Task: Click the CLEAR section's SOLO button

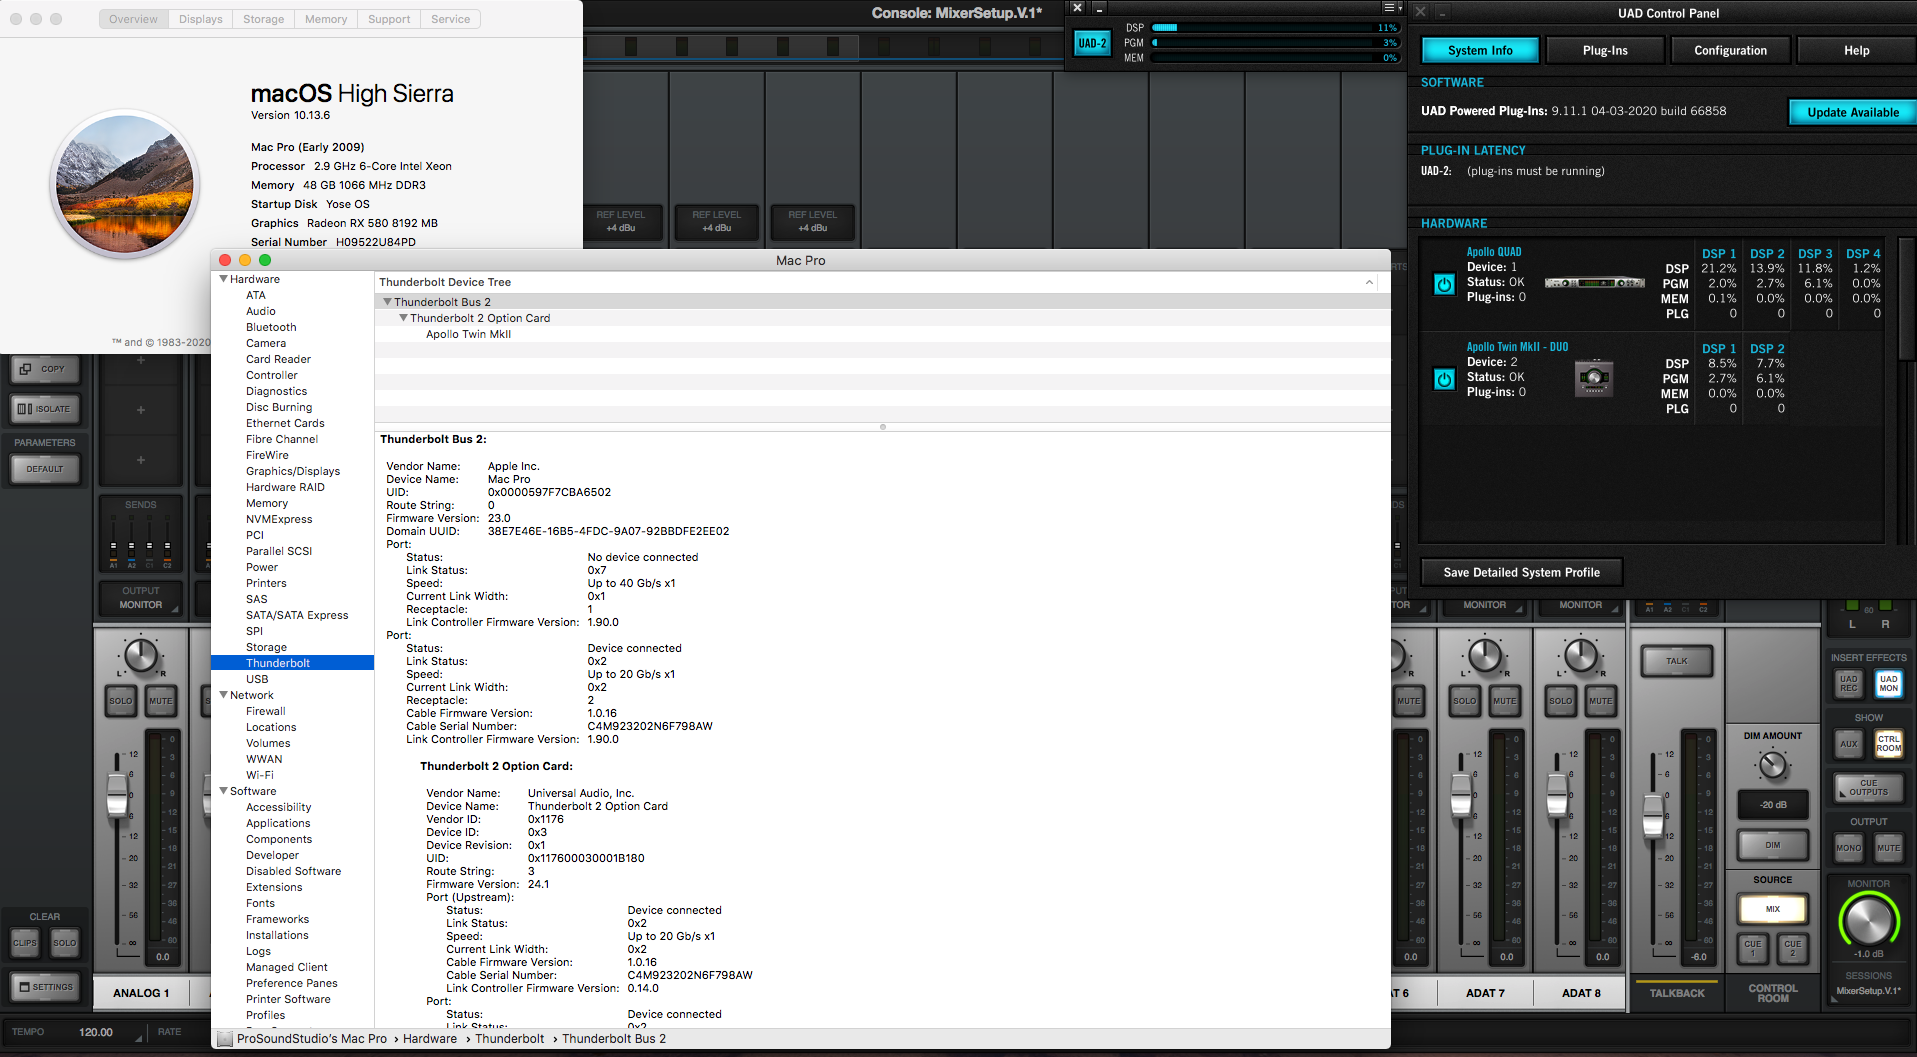Action: 64,943
